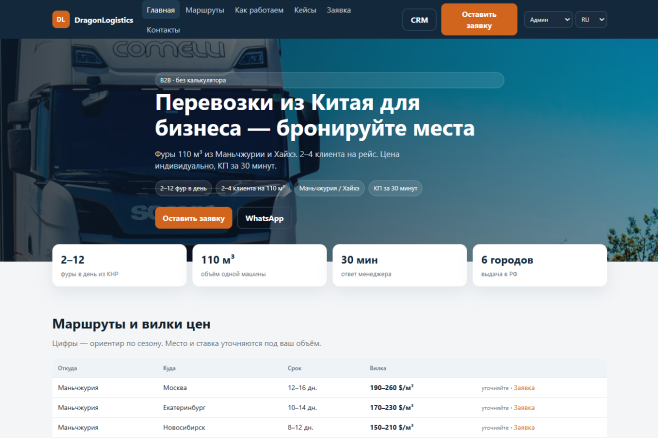Click the 2–4 клиента на 110 м³ chip
Viewport: 658px width, 438px height.
pyautogui.click(x=253, y=188)
